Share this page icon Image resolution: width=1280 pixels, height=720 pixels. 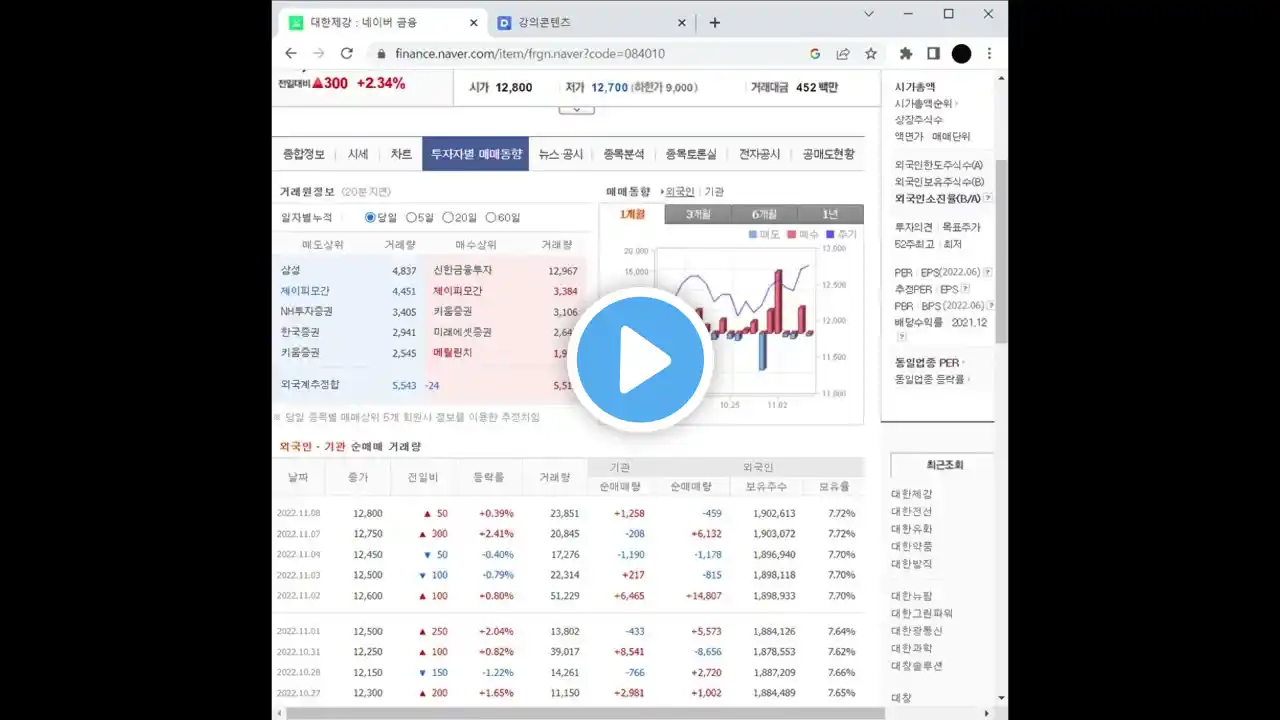coord(843,53)
